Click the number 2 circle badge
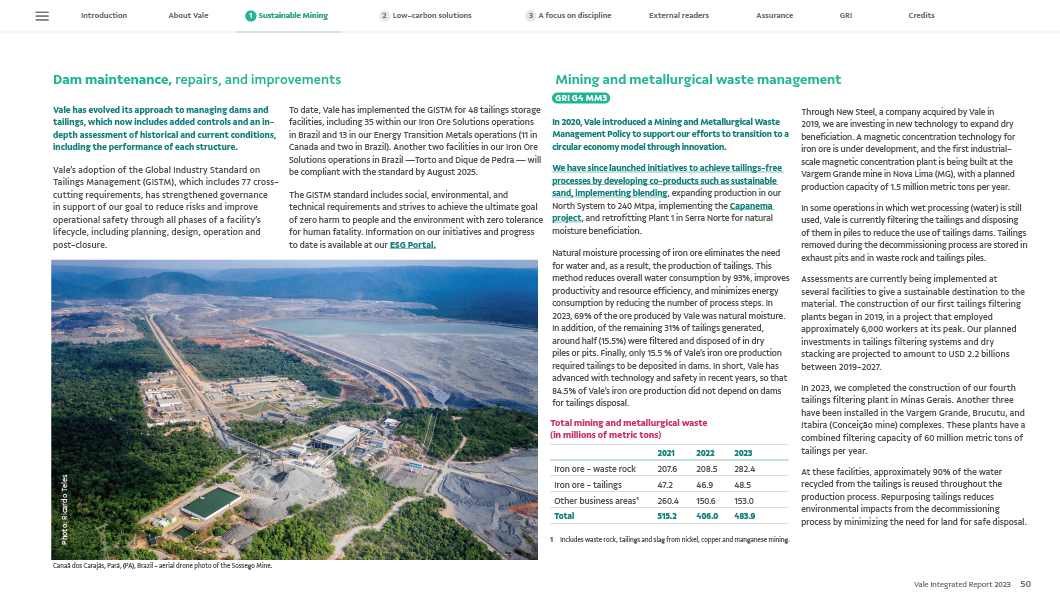 pos(384,16)
